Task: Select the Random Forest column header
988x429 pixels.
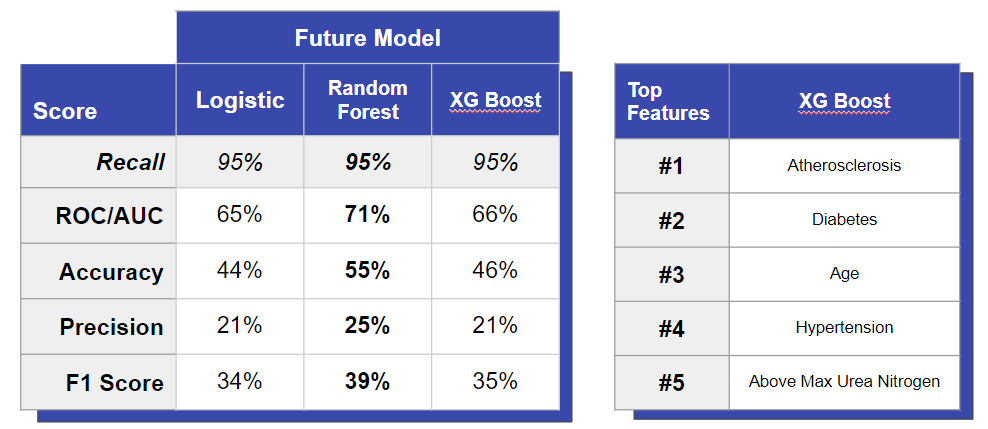Action: coord(367,100)
